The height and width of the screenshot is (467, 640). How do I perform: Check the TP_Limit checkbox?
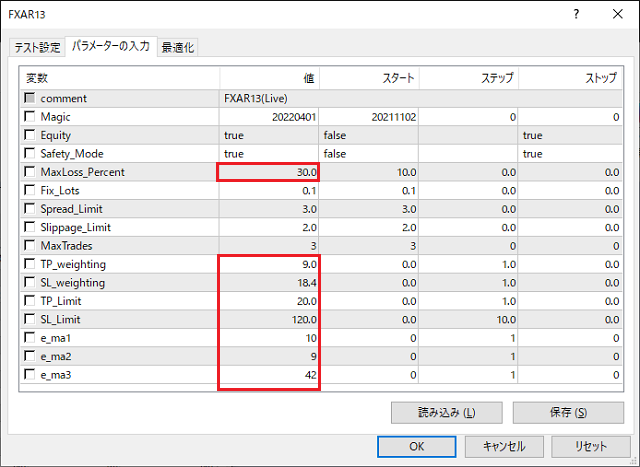30,301
